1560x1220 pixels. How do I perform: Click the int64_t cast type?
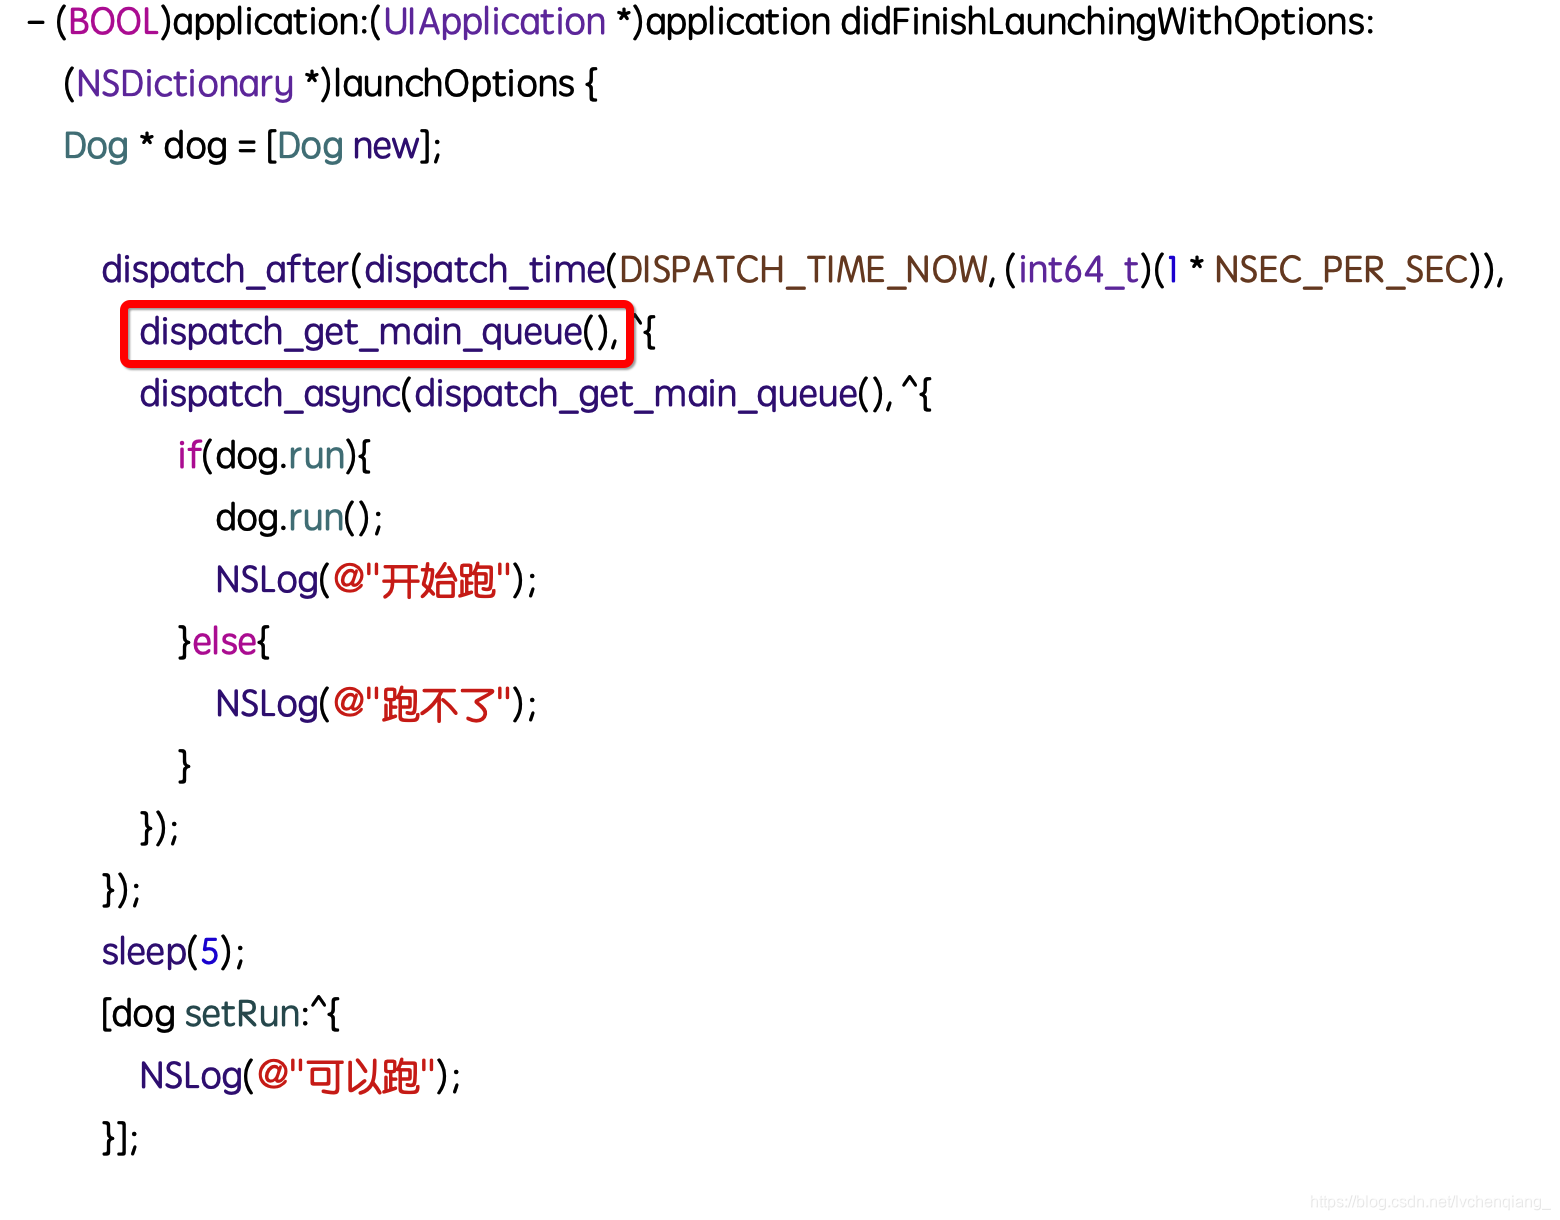1078,270
